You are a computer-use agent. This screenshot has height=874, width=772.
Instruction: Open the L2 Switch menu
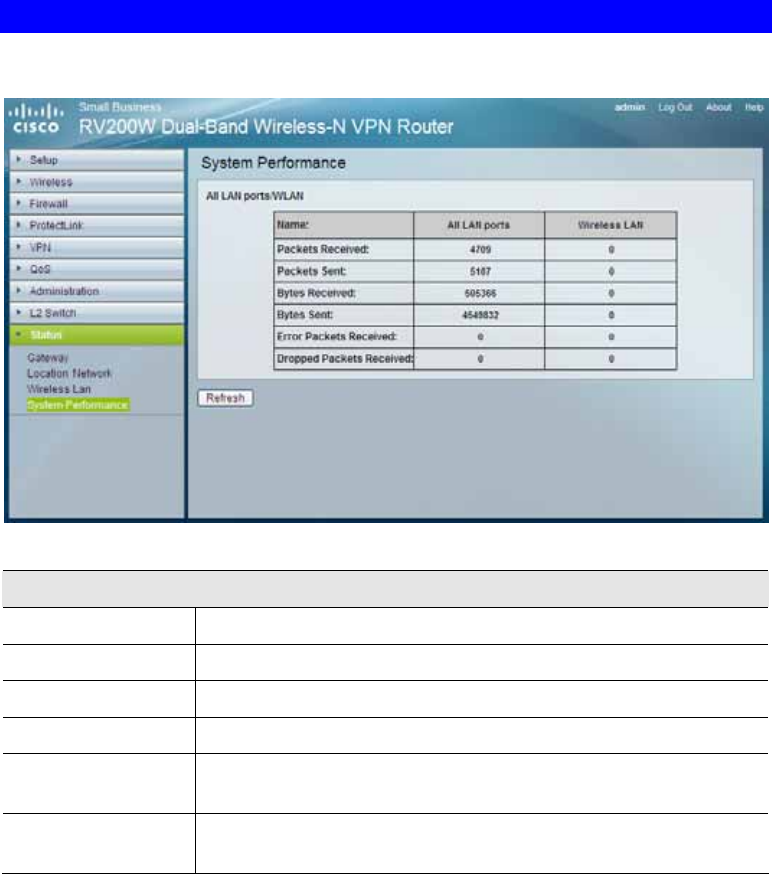(96, 313)
